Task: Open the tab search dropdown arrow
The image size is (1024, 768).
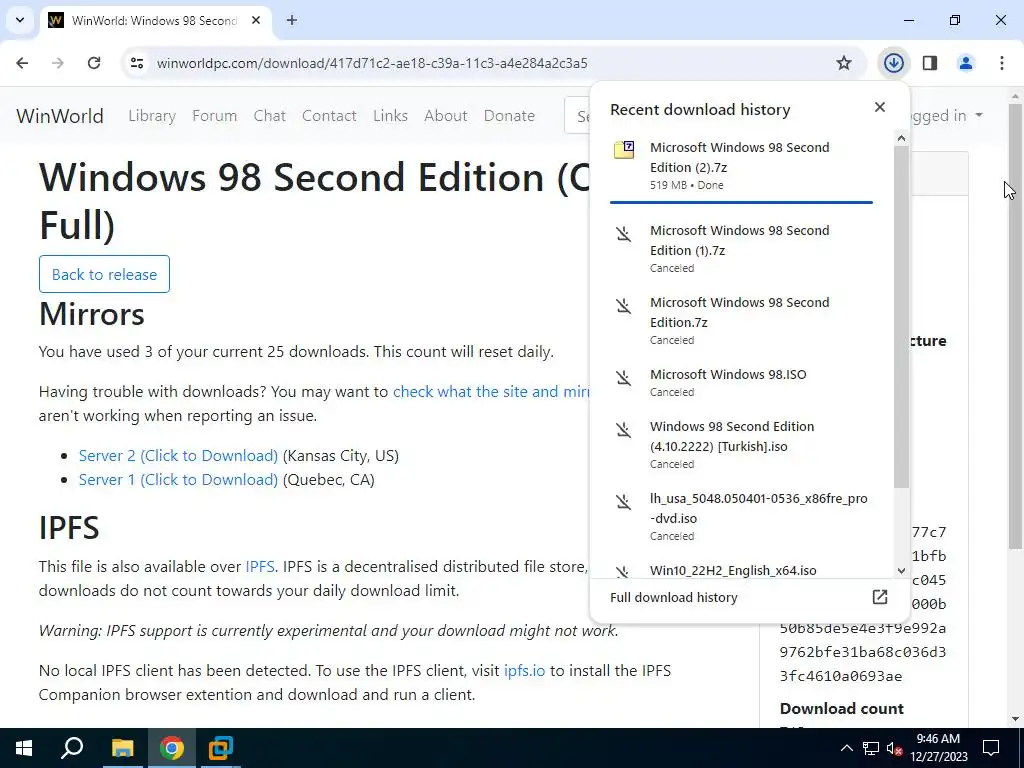Action: pyautogui.click(x=20, y=20)
